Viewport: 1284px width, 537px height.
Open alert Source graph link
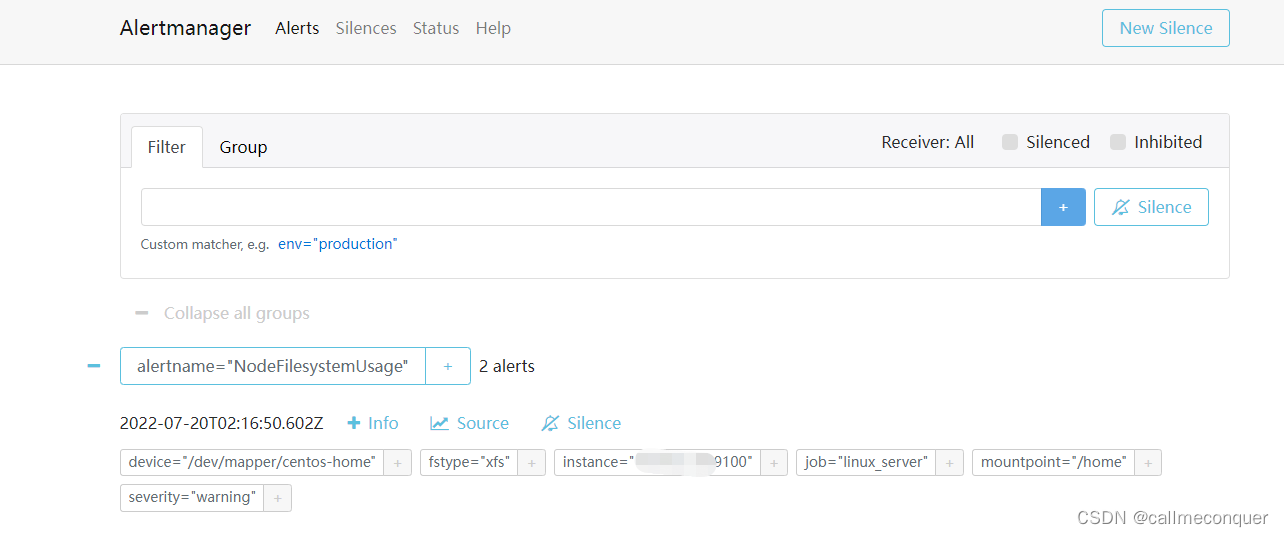(470, 423)
